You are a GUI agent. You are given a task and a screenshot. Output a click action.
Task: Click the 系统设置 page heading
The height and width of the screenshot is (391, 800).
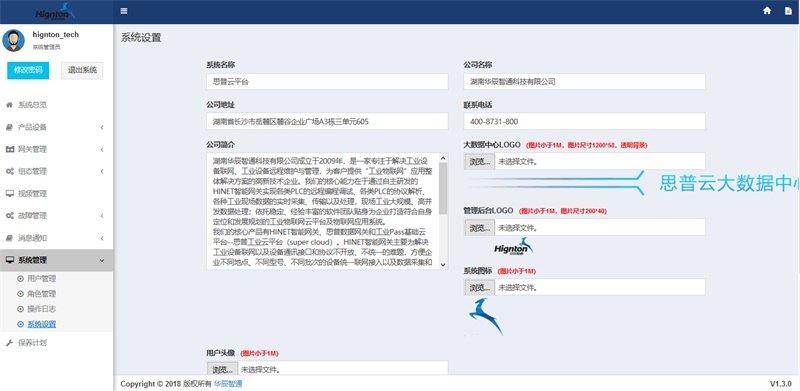tap(141, 38)
